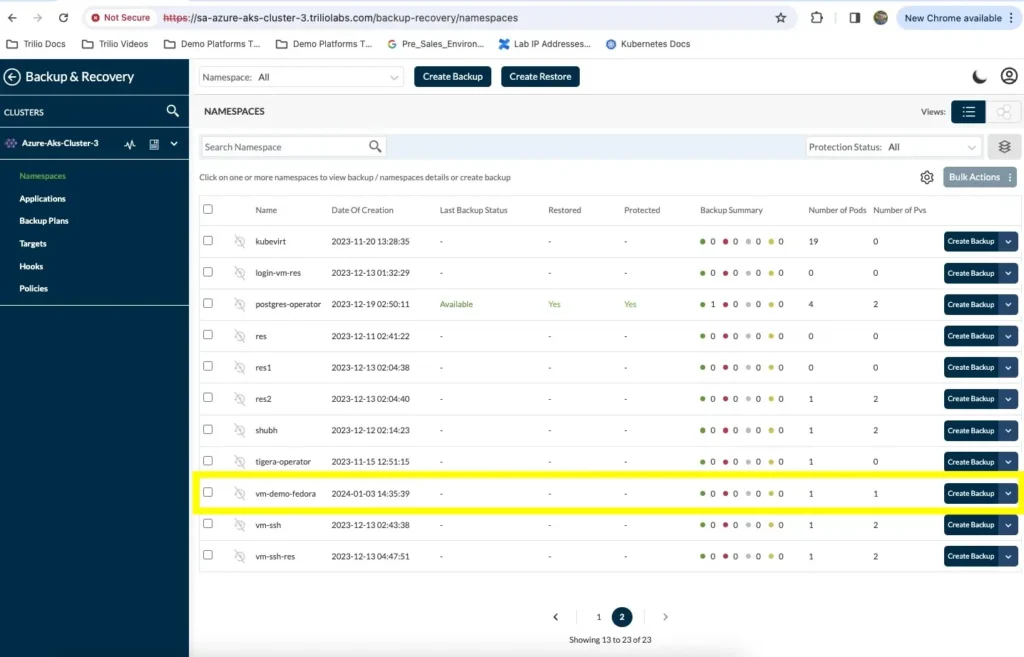Screen dimensions: 1024x657
Task: Open Hooks in the sidebar
Action: click(31, 266)
